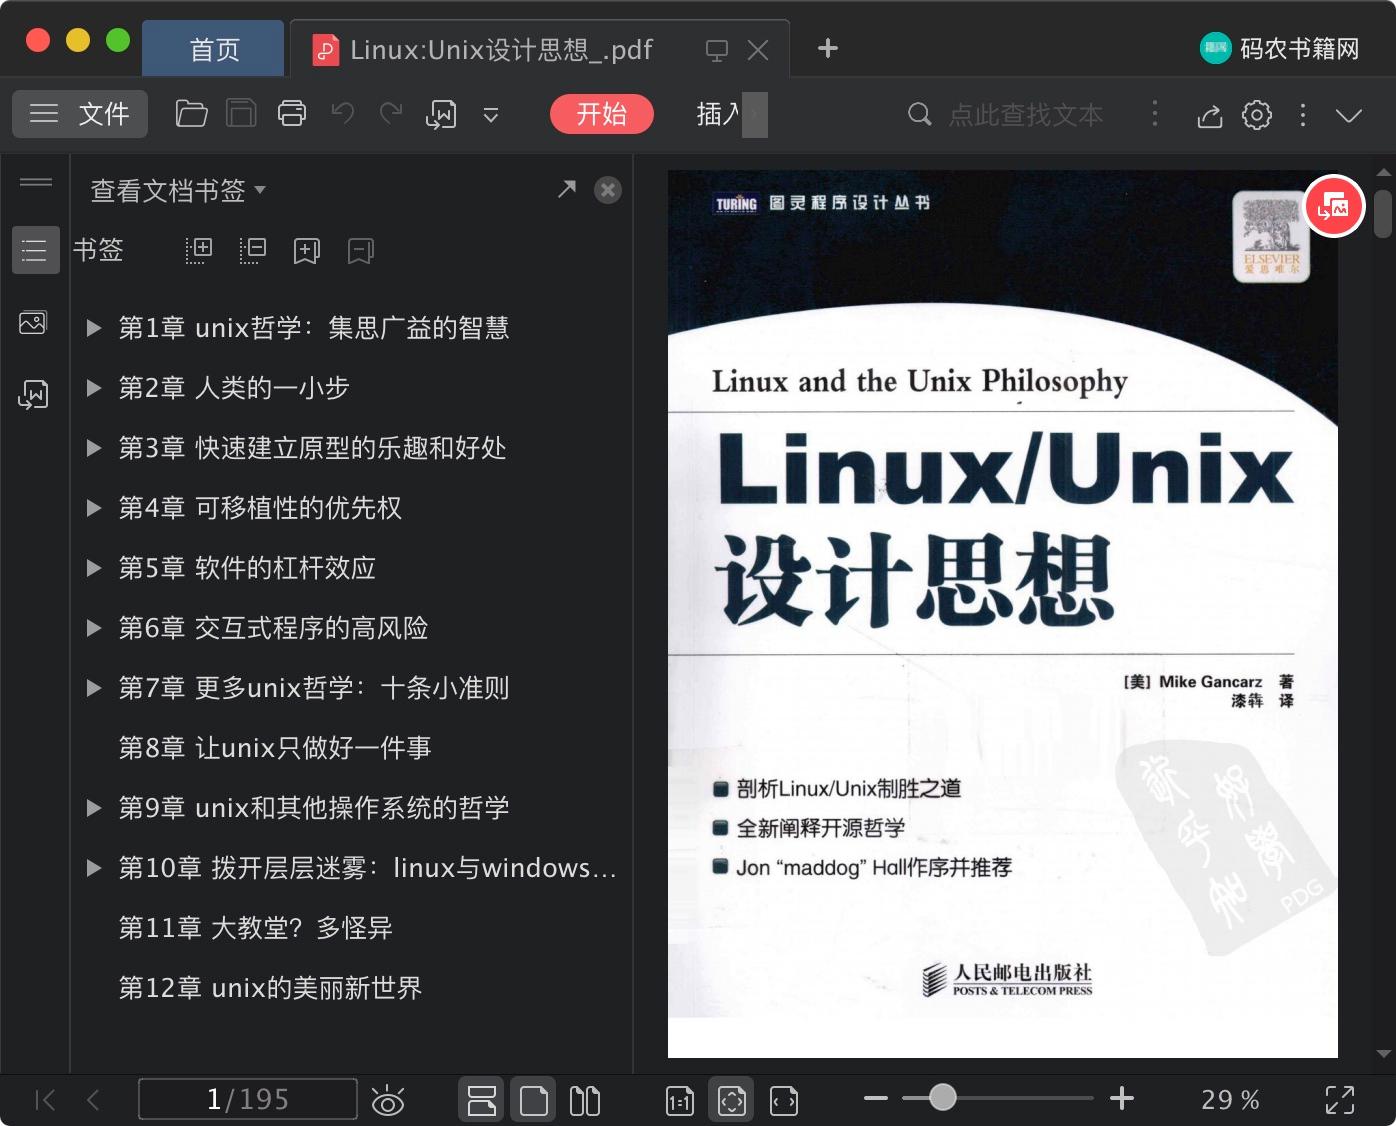Open bookmark 第9章 unix和其他操作系统的哲学
Screen dimensions: 1396x1126
pyautogui.click(x=314, y=808)
